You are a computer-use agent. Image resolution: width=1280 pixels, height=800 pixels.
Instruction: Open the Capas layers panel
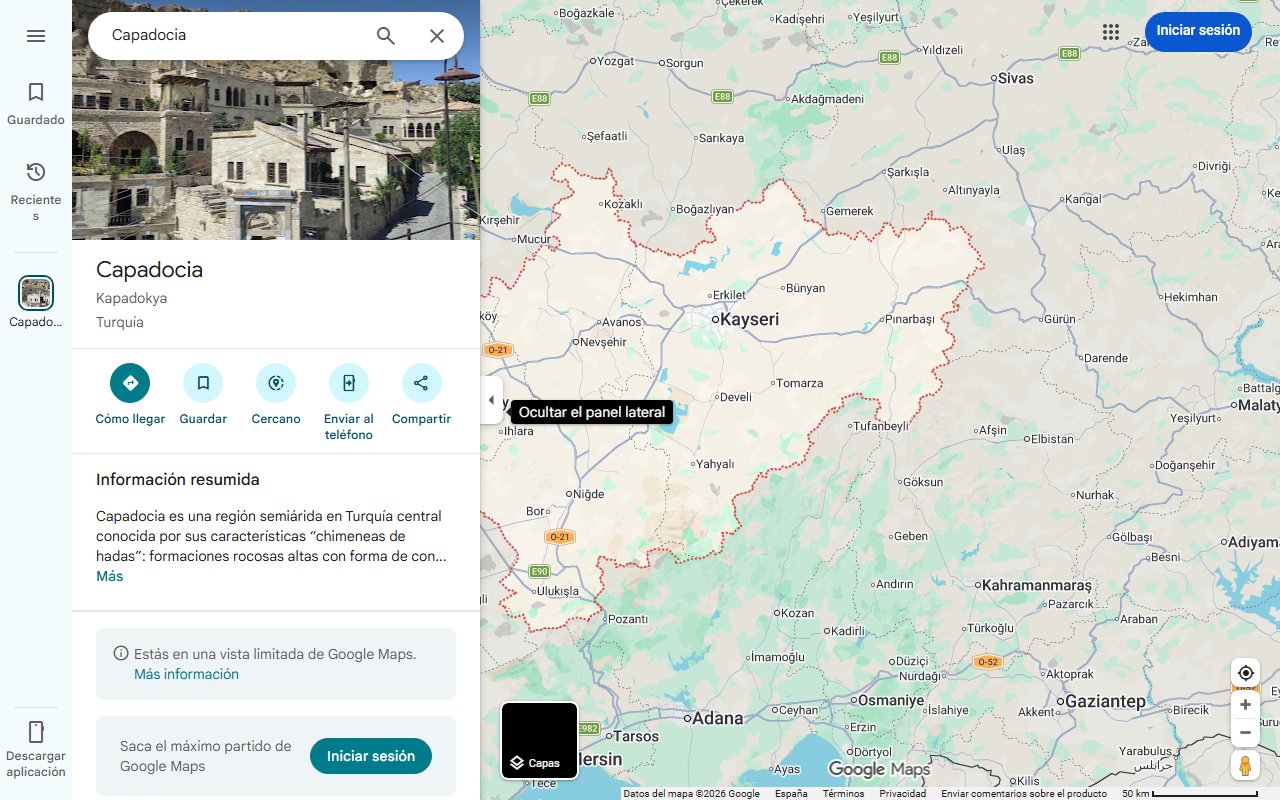539,740
